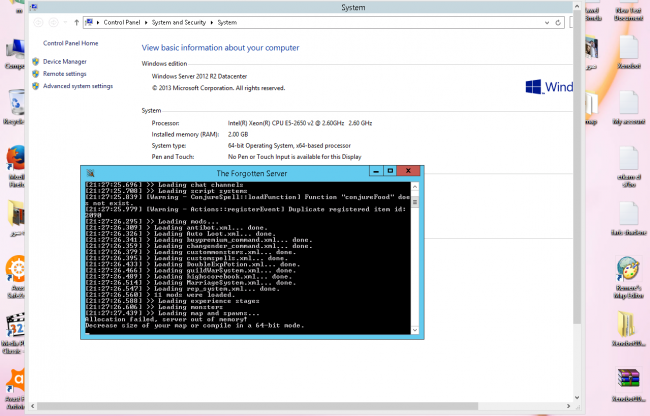Select My account file on desktop

point(628,107)
